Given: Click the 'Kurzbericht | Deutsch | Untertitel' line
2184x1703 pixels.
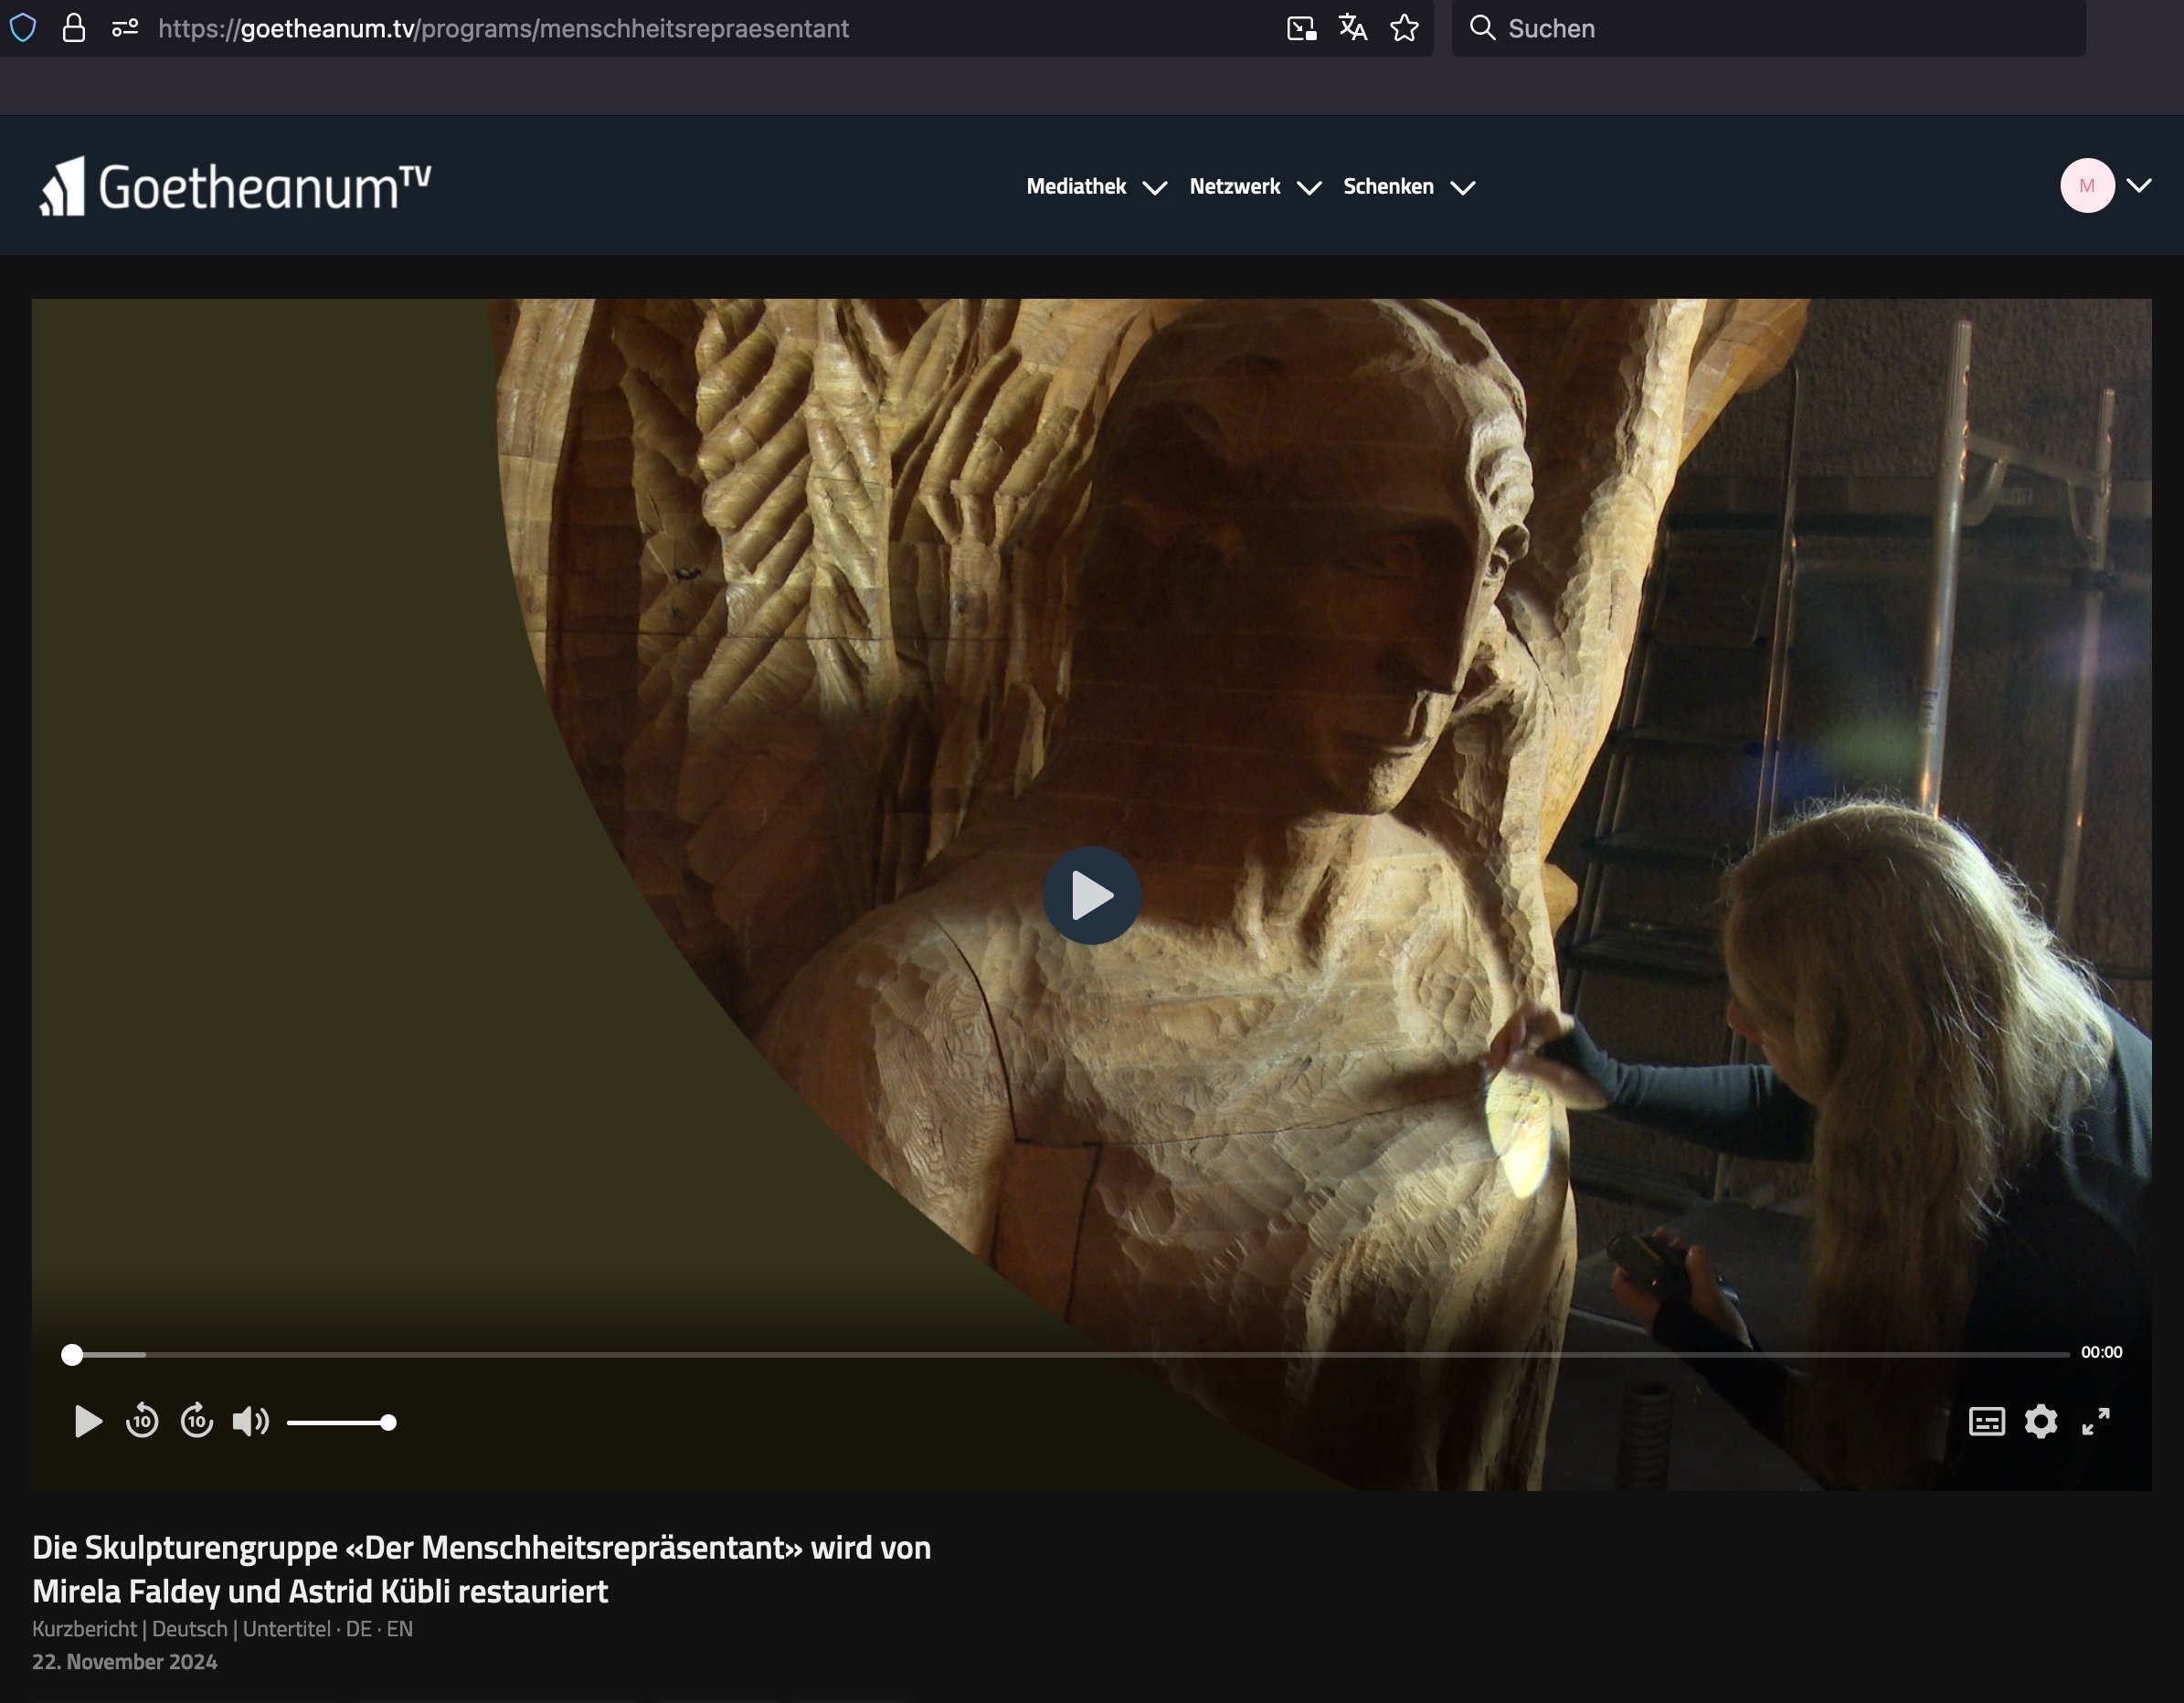Looking at the screenshot, I should (x=222, y=1628).
